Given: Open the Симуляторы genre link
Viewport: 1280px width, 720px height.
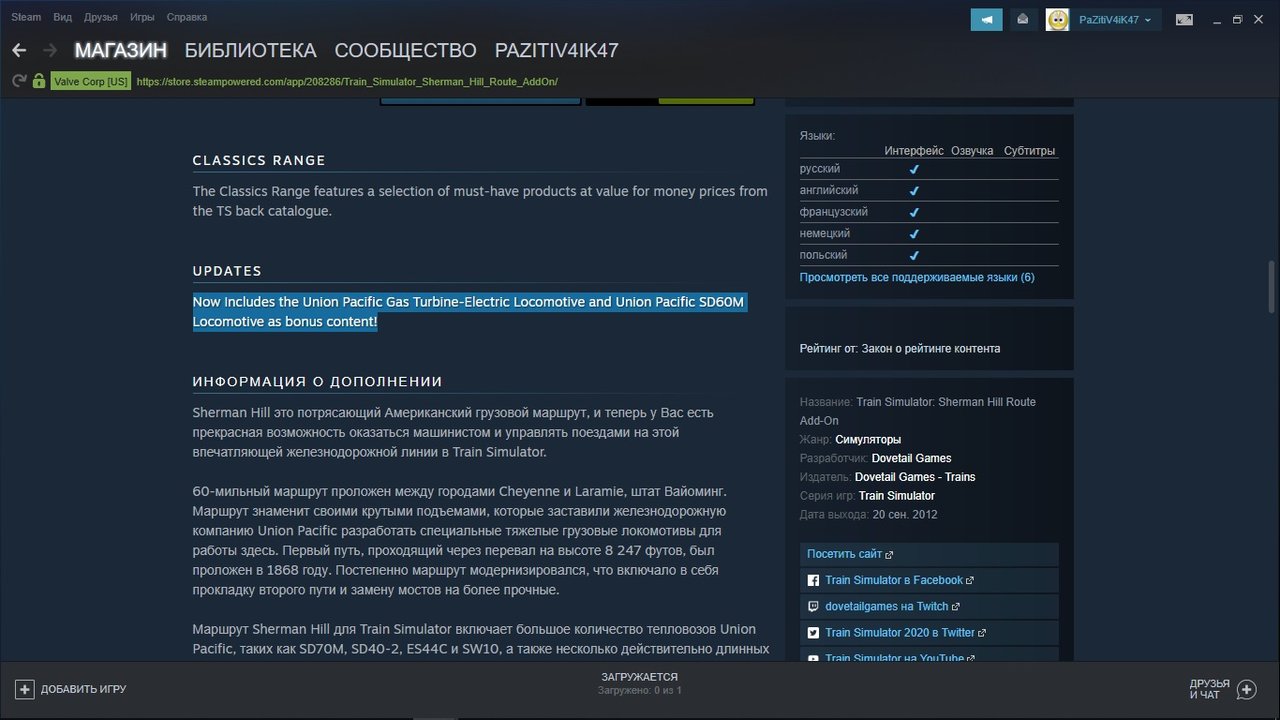Looking at the screenshot, I should [868, 439].
